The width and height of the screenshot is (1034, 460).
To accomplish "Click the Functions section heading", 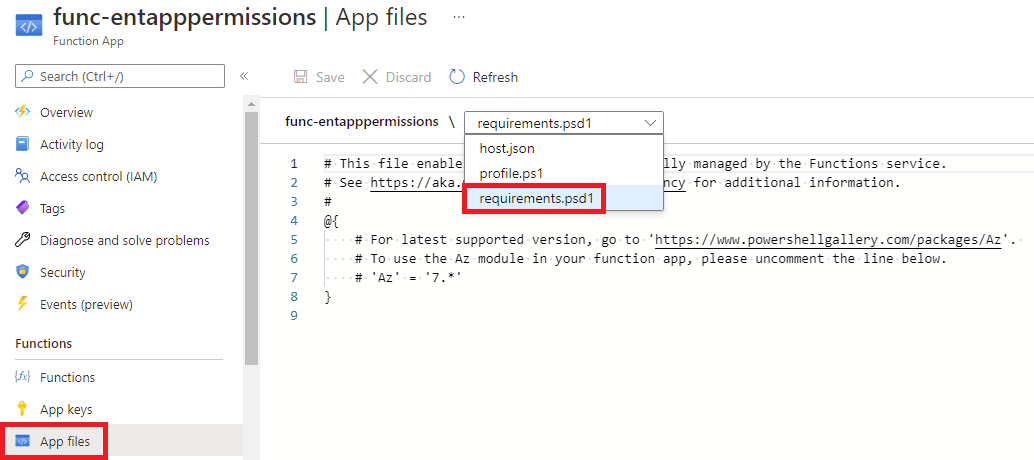I will tap(44, 343).
